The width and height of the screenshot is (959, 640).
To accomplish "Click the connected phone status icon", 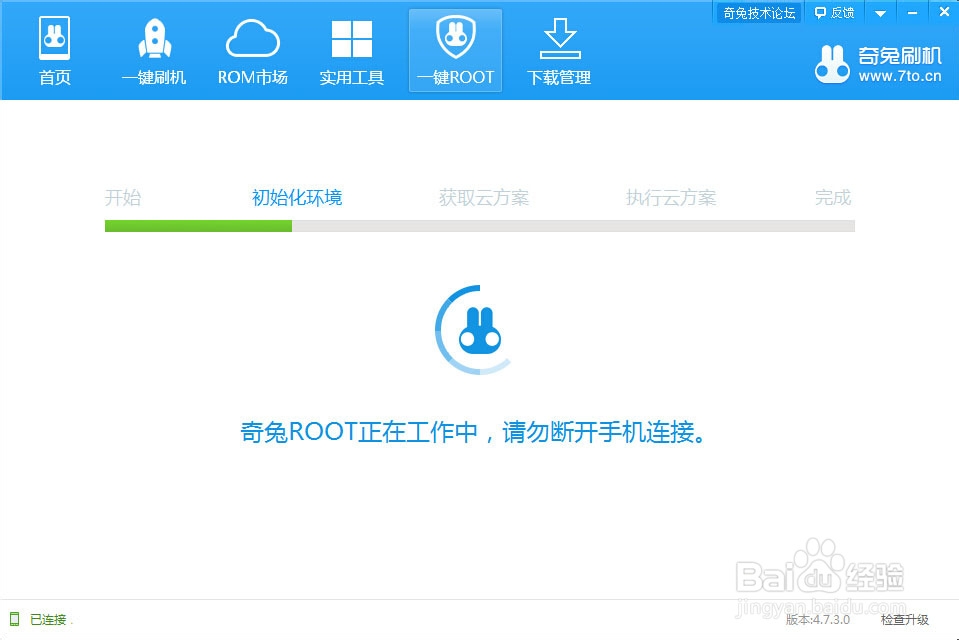I will pos(15,619).
